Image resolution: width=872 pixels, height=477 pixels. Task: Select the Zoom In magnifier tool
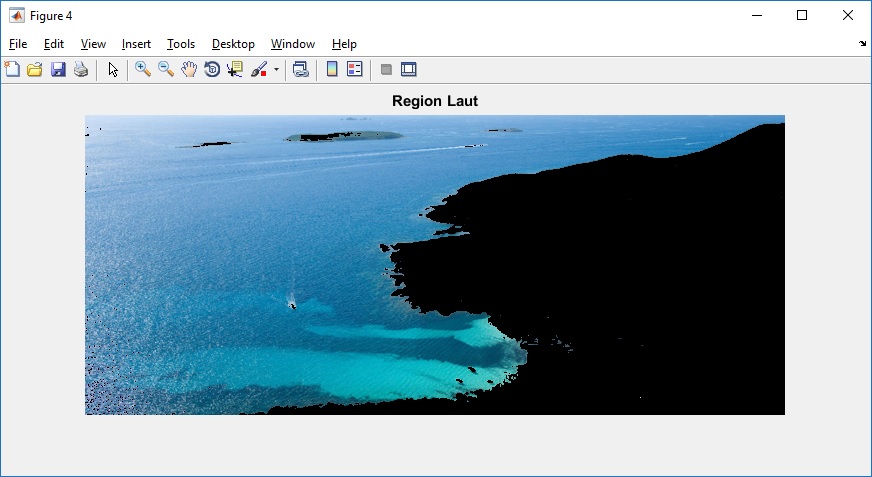tap(143, 69)
